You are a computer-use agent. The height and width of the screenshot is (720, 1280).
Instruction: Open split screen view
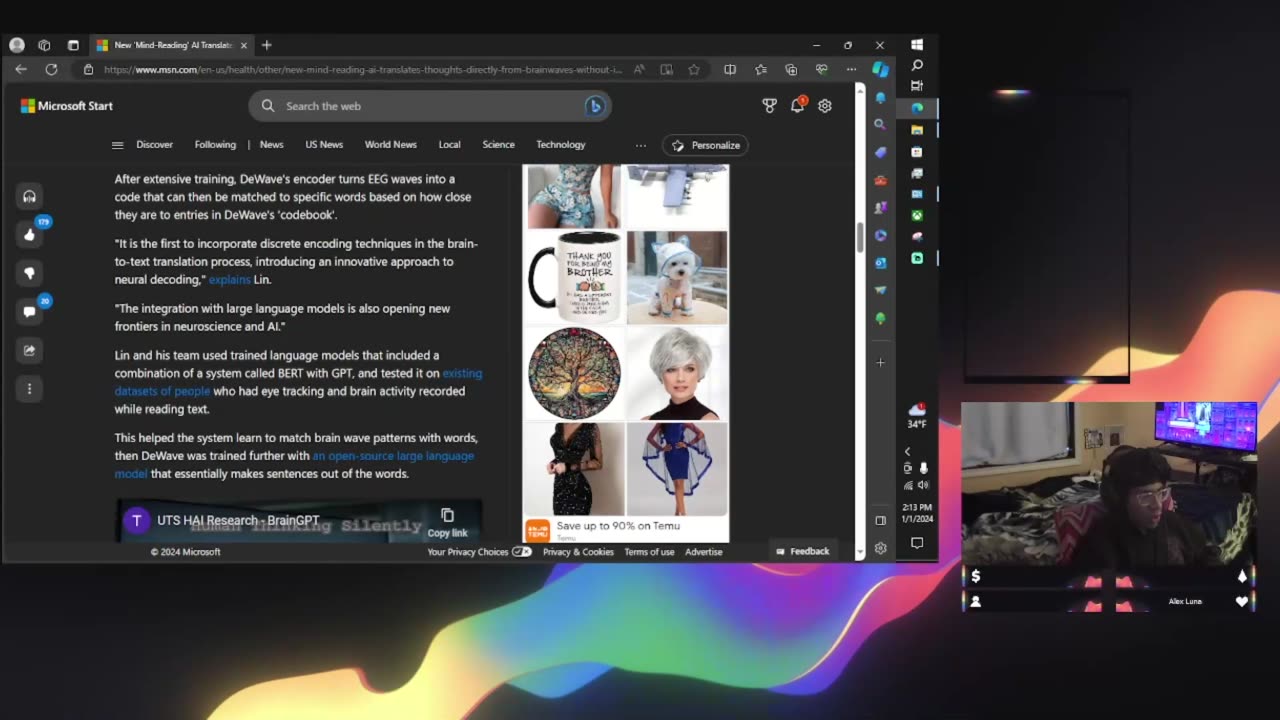(730, 70)
